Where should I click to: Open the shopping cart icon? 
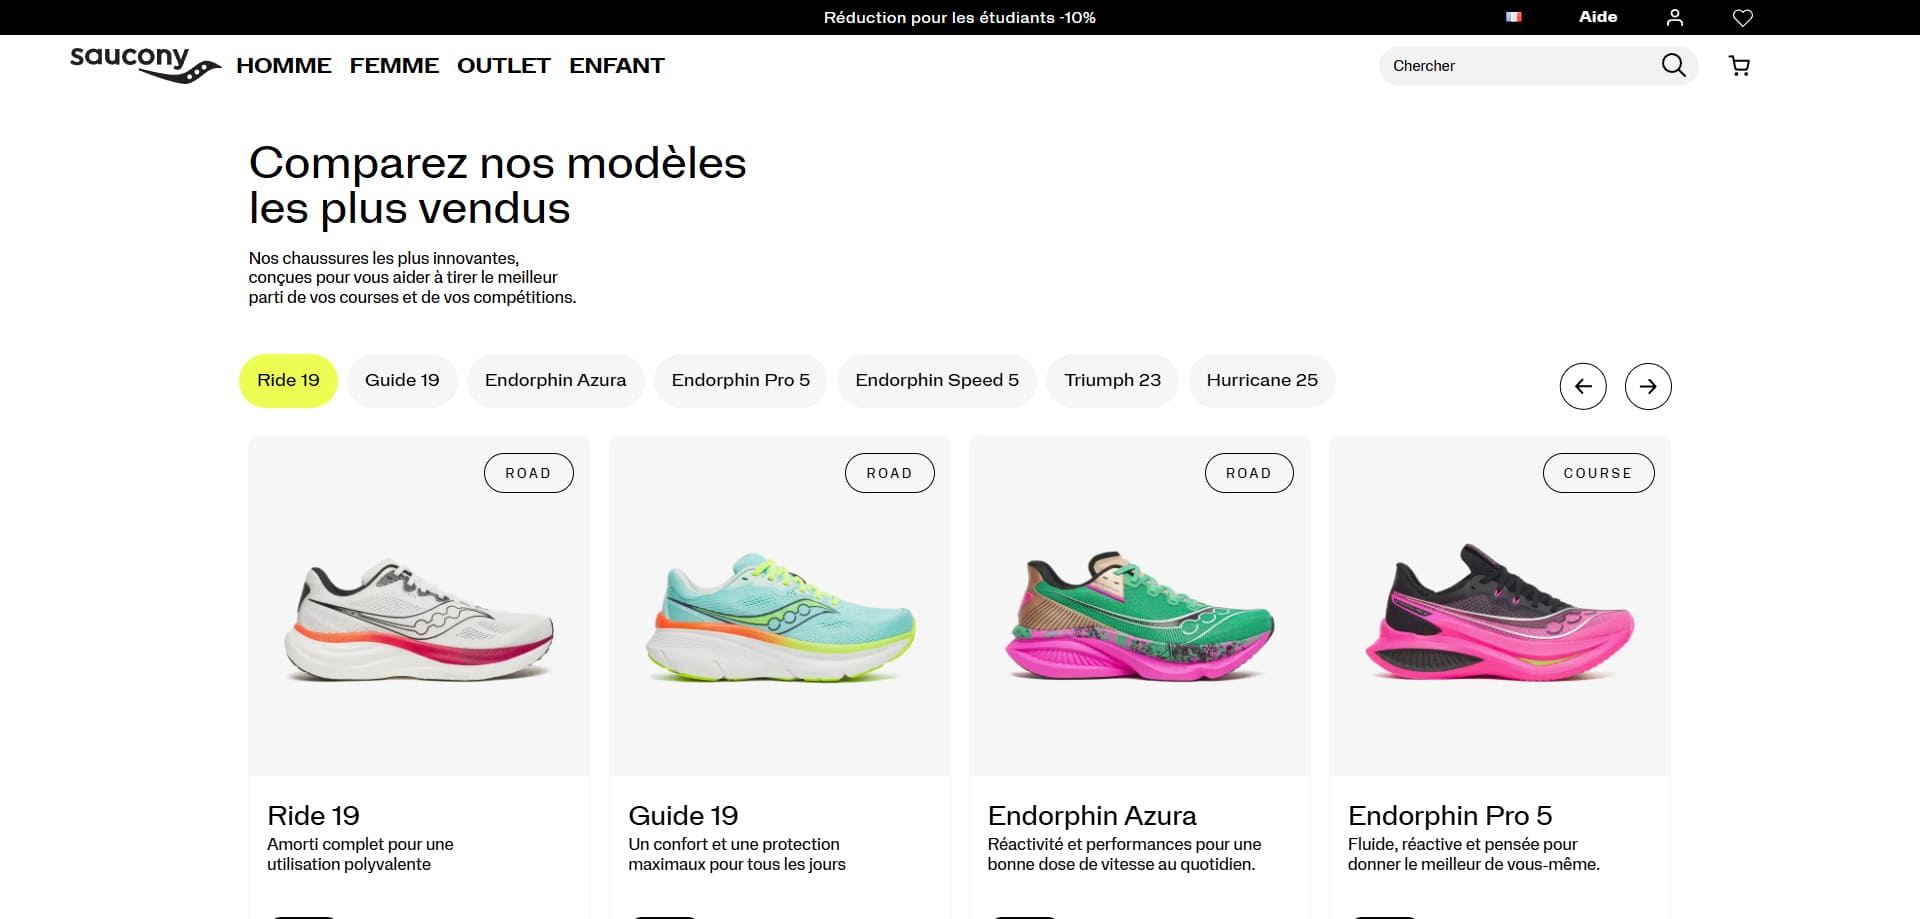(1740, 66)
